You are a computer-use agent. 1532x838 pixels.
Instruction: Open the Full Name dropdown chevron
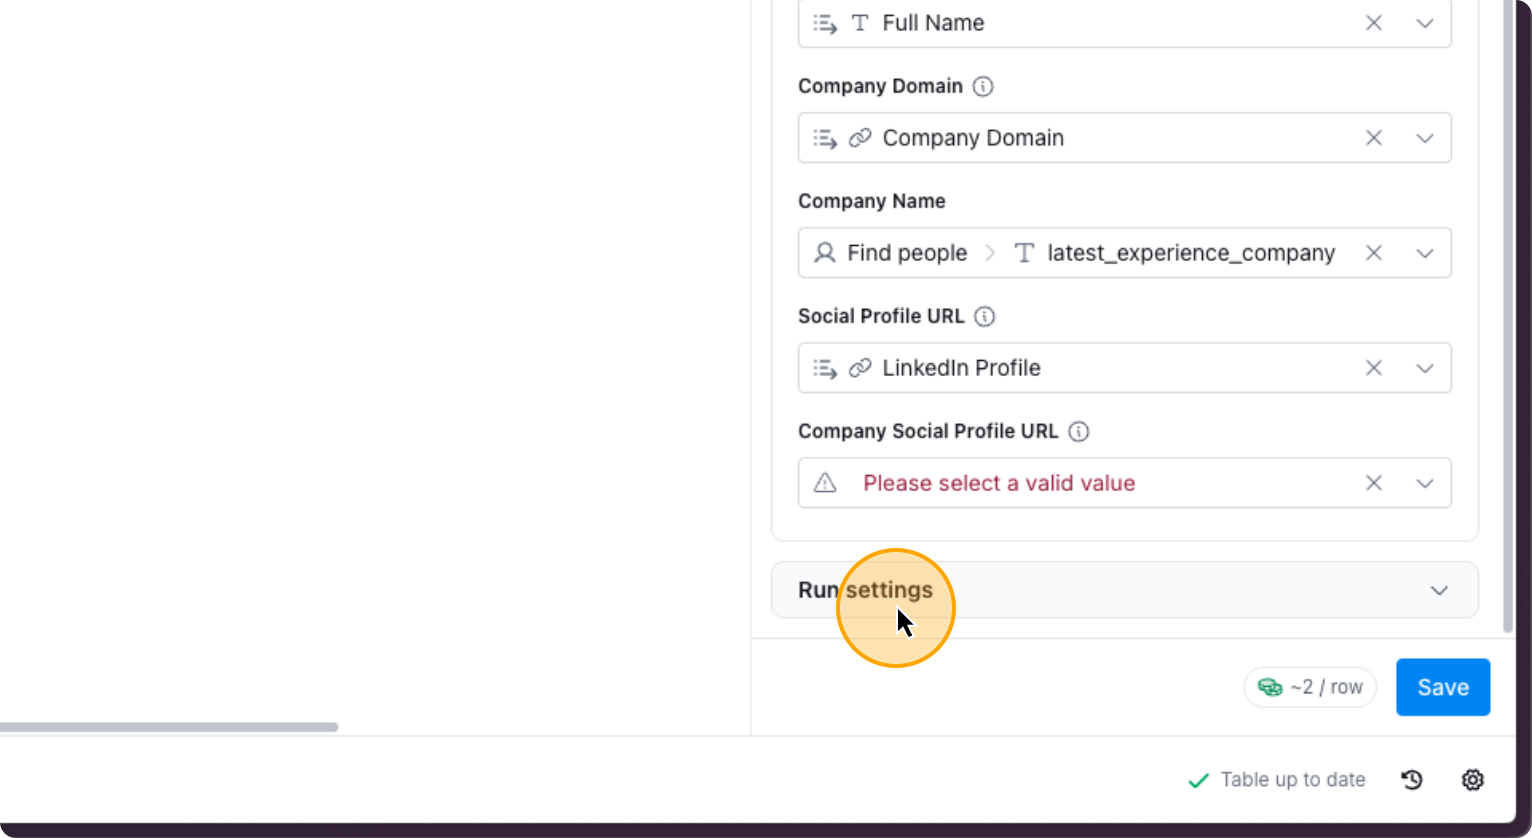point(1425,23)
